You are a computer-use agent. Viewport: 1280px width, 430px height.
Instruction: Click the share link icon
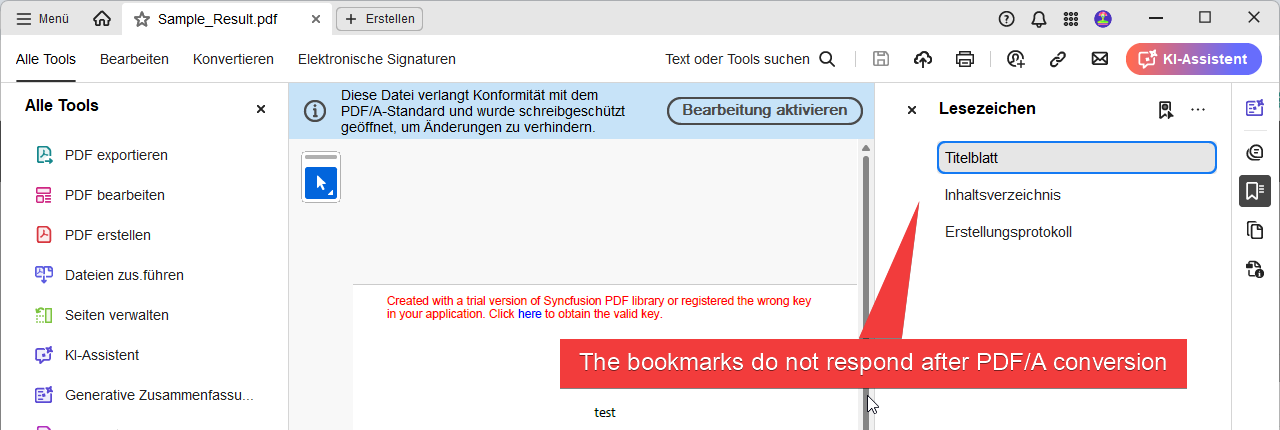[1057, 59]
